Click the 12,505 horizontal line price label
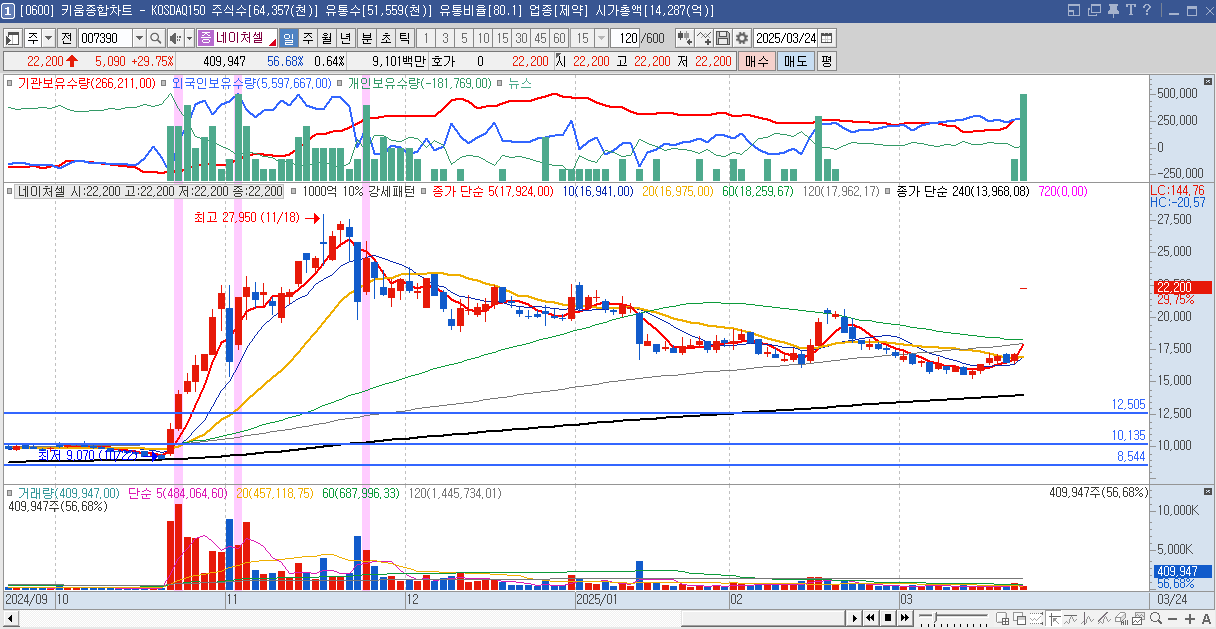 click(1128, 404)
